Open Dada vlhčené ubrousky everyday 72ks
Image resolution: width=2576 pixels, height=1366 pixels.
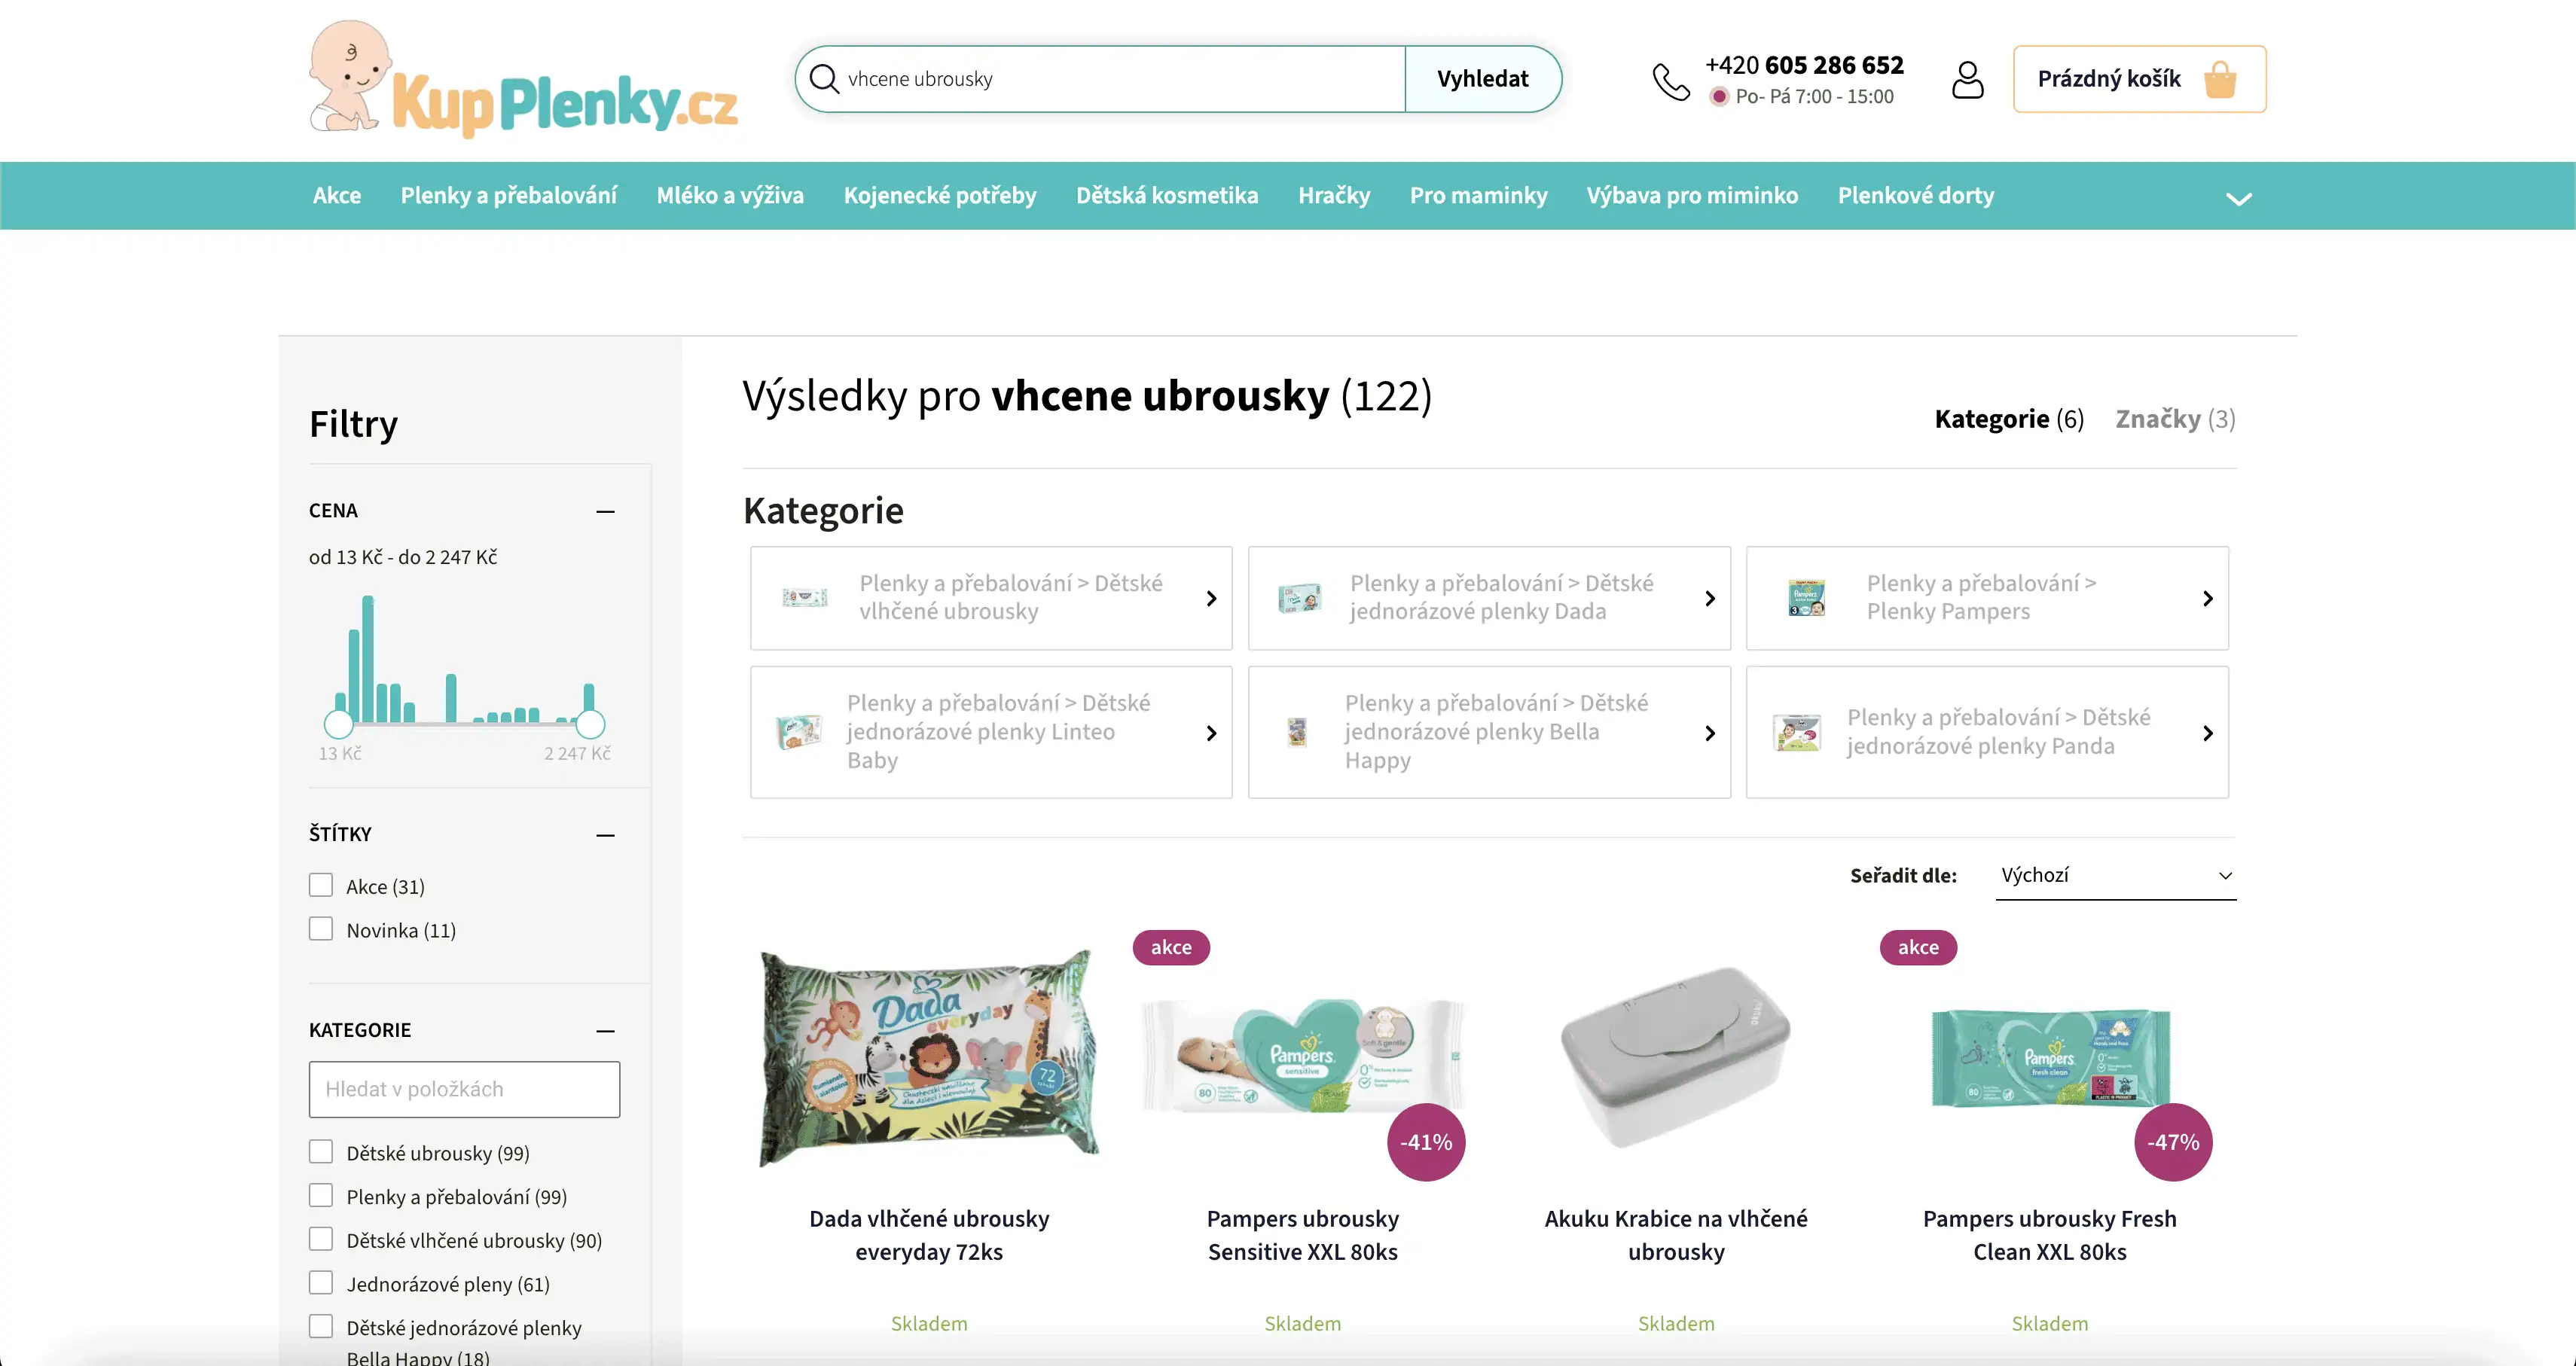pos(929,1235)
